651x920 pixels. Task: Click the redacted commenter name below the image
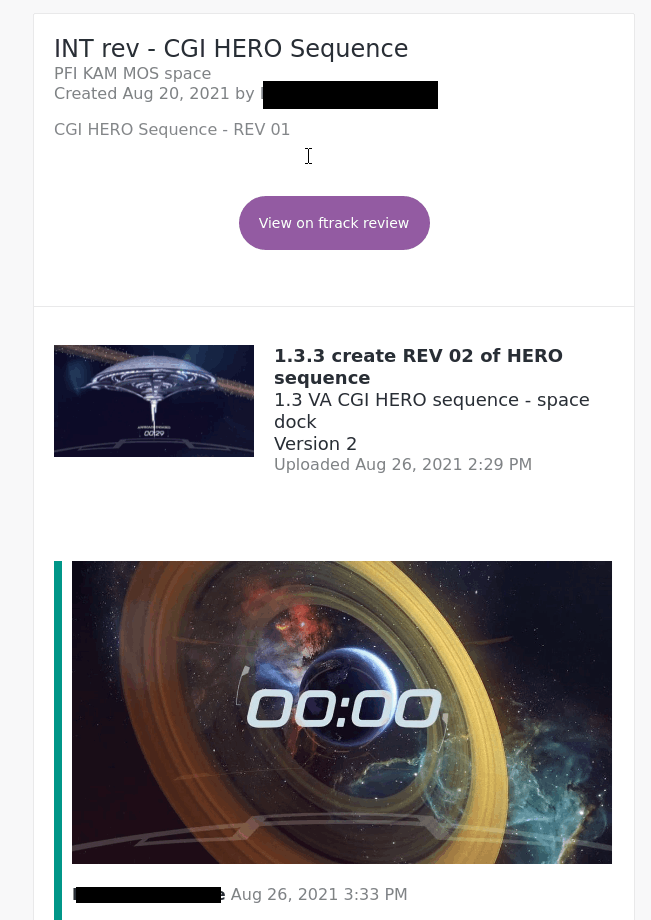(148, 895)
